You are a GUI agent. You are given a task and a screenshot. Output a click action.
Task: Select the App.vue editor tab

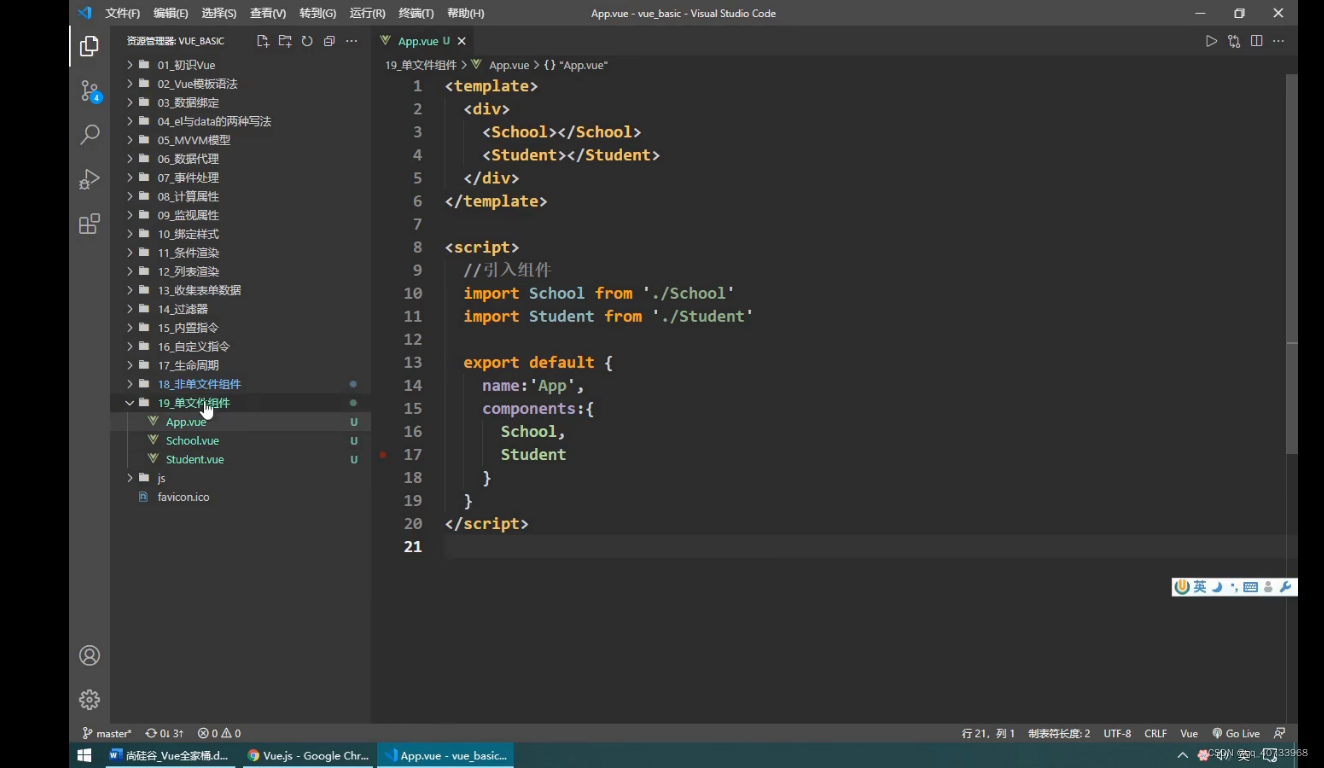pyautogui.click(x=422, y=41)
